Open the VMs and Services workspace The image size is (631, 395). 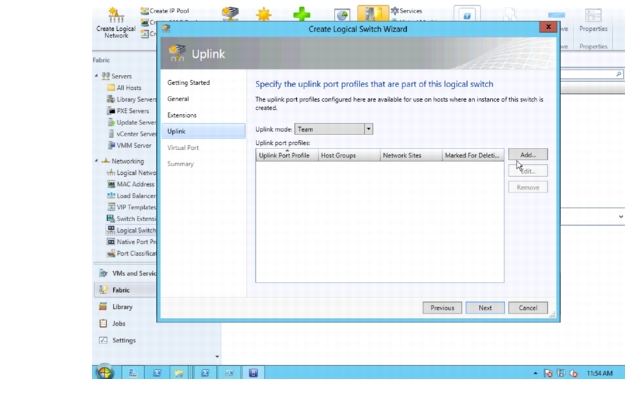click(126, 273)
